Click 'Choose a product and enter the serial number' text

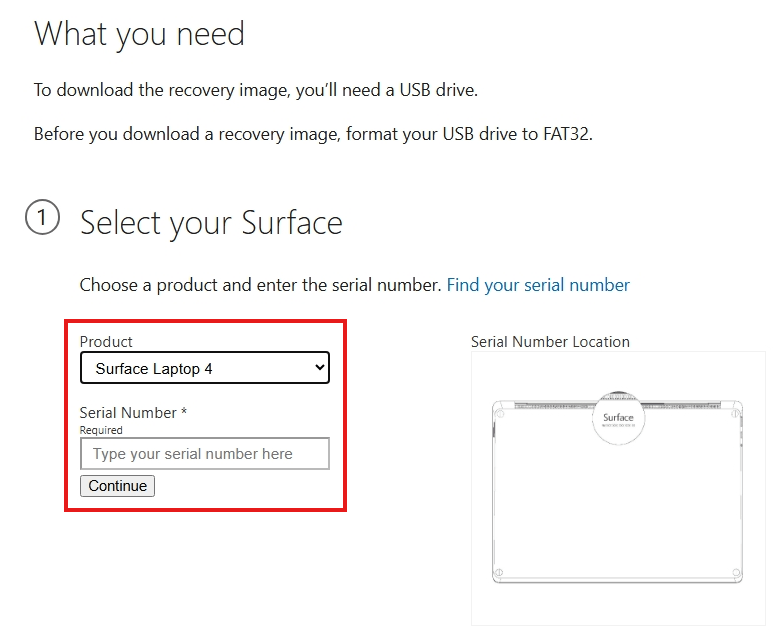[x=260, y=285]
